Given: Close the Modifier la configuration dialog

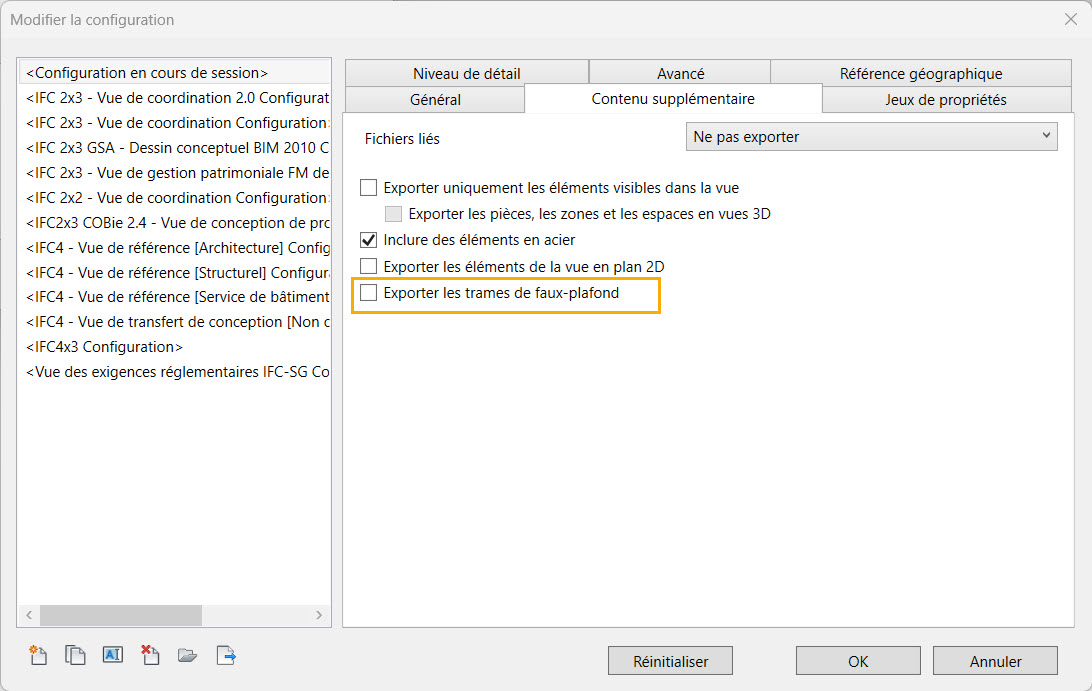Looking at the screenshot, I should pyautogui.click(x=1070, y=19).
